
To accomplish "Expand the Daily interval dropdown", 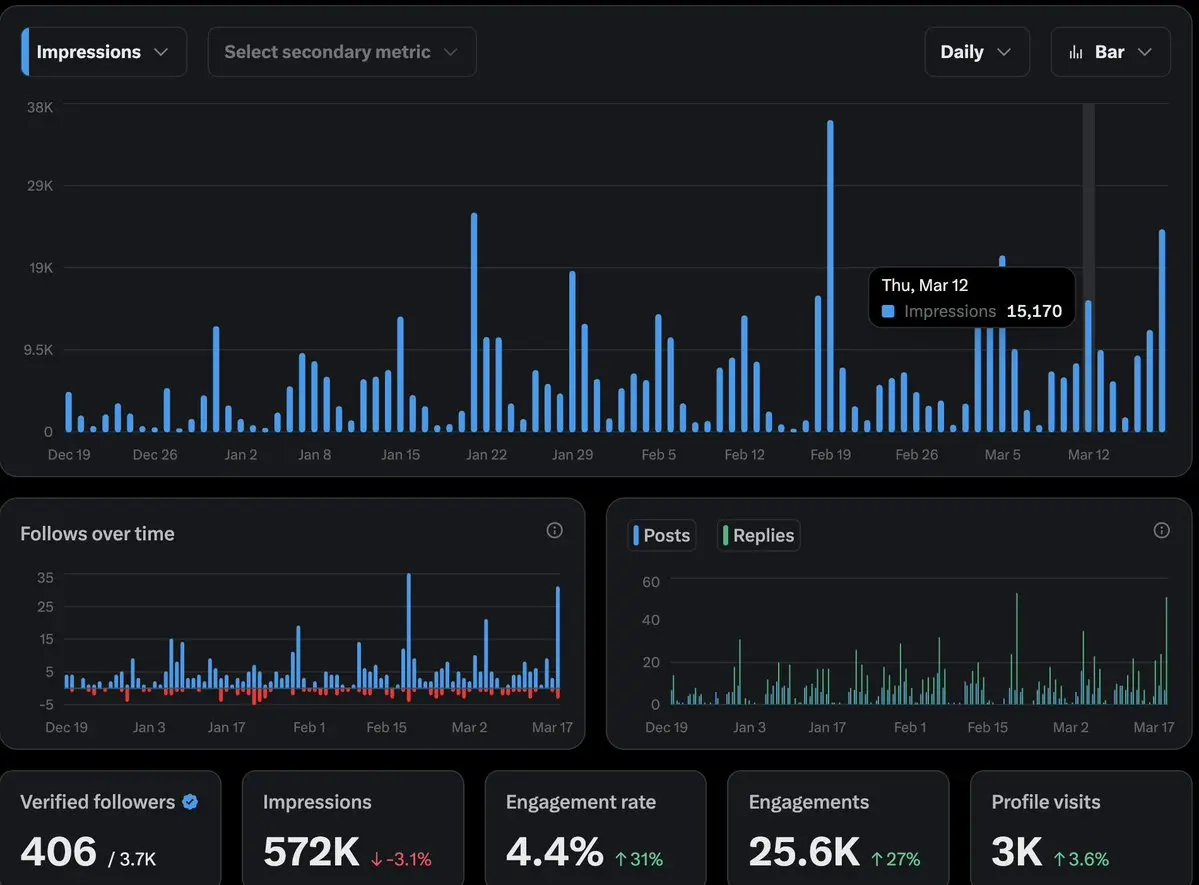I will [x=976, y=52].
